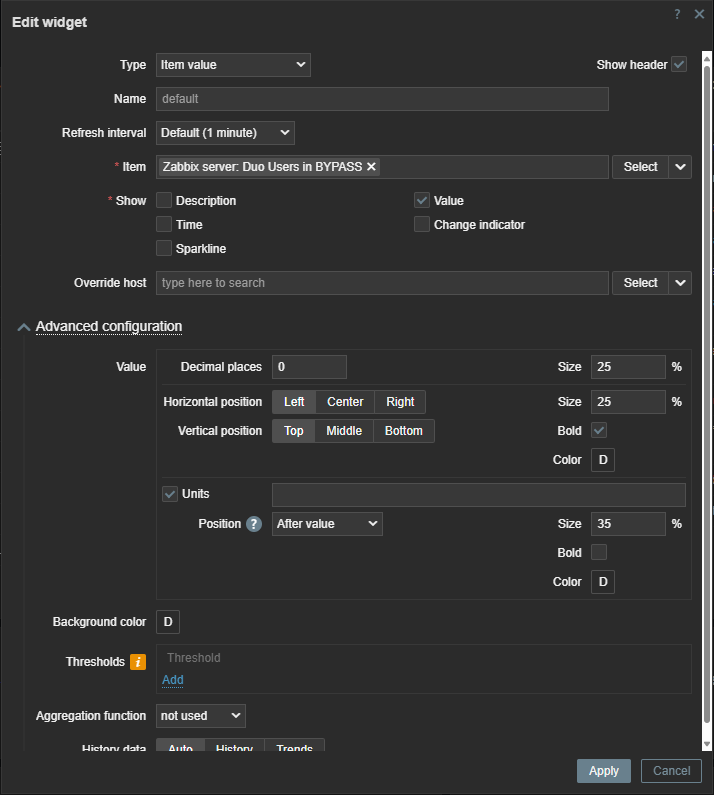Open the Refresh interval dropdown
714x795 pixels.
[x=225, y=133]
